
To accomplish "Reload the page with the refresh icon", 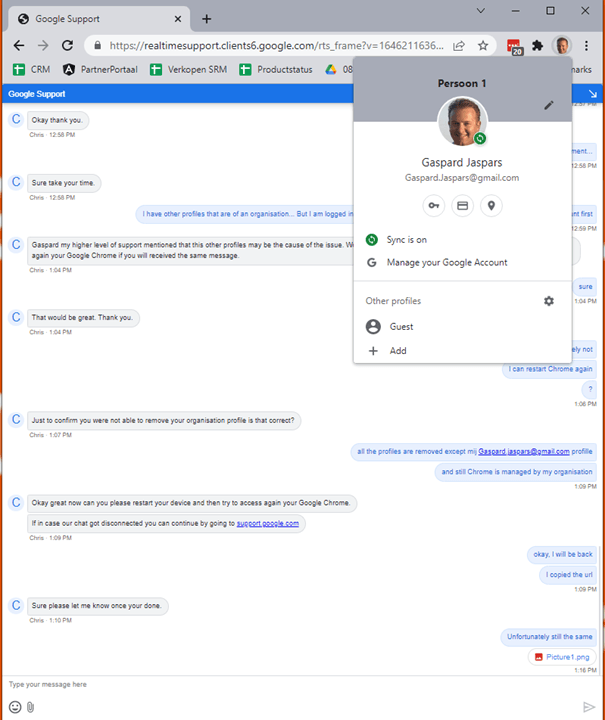I will point(67,45).
